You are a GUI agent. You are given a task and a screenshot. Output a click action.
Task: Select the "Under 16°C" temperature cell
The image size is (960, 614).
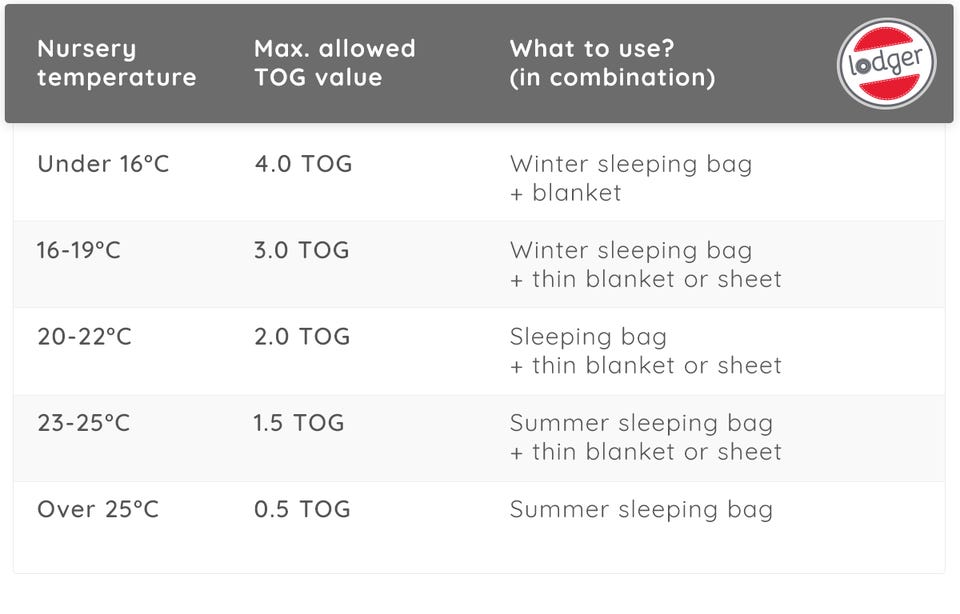(103, 164)
